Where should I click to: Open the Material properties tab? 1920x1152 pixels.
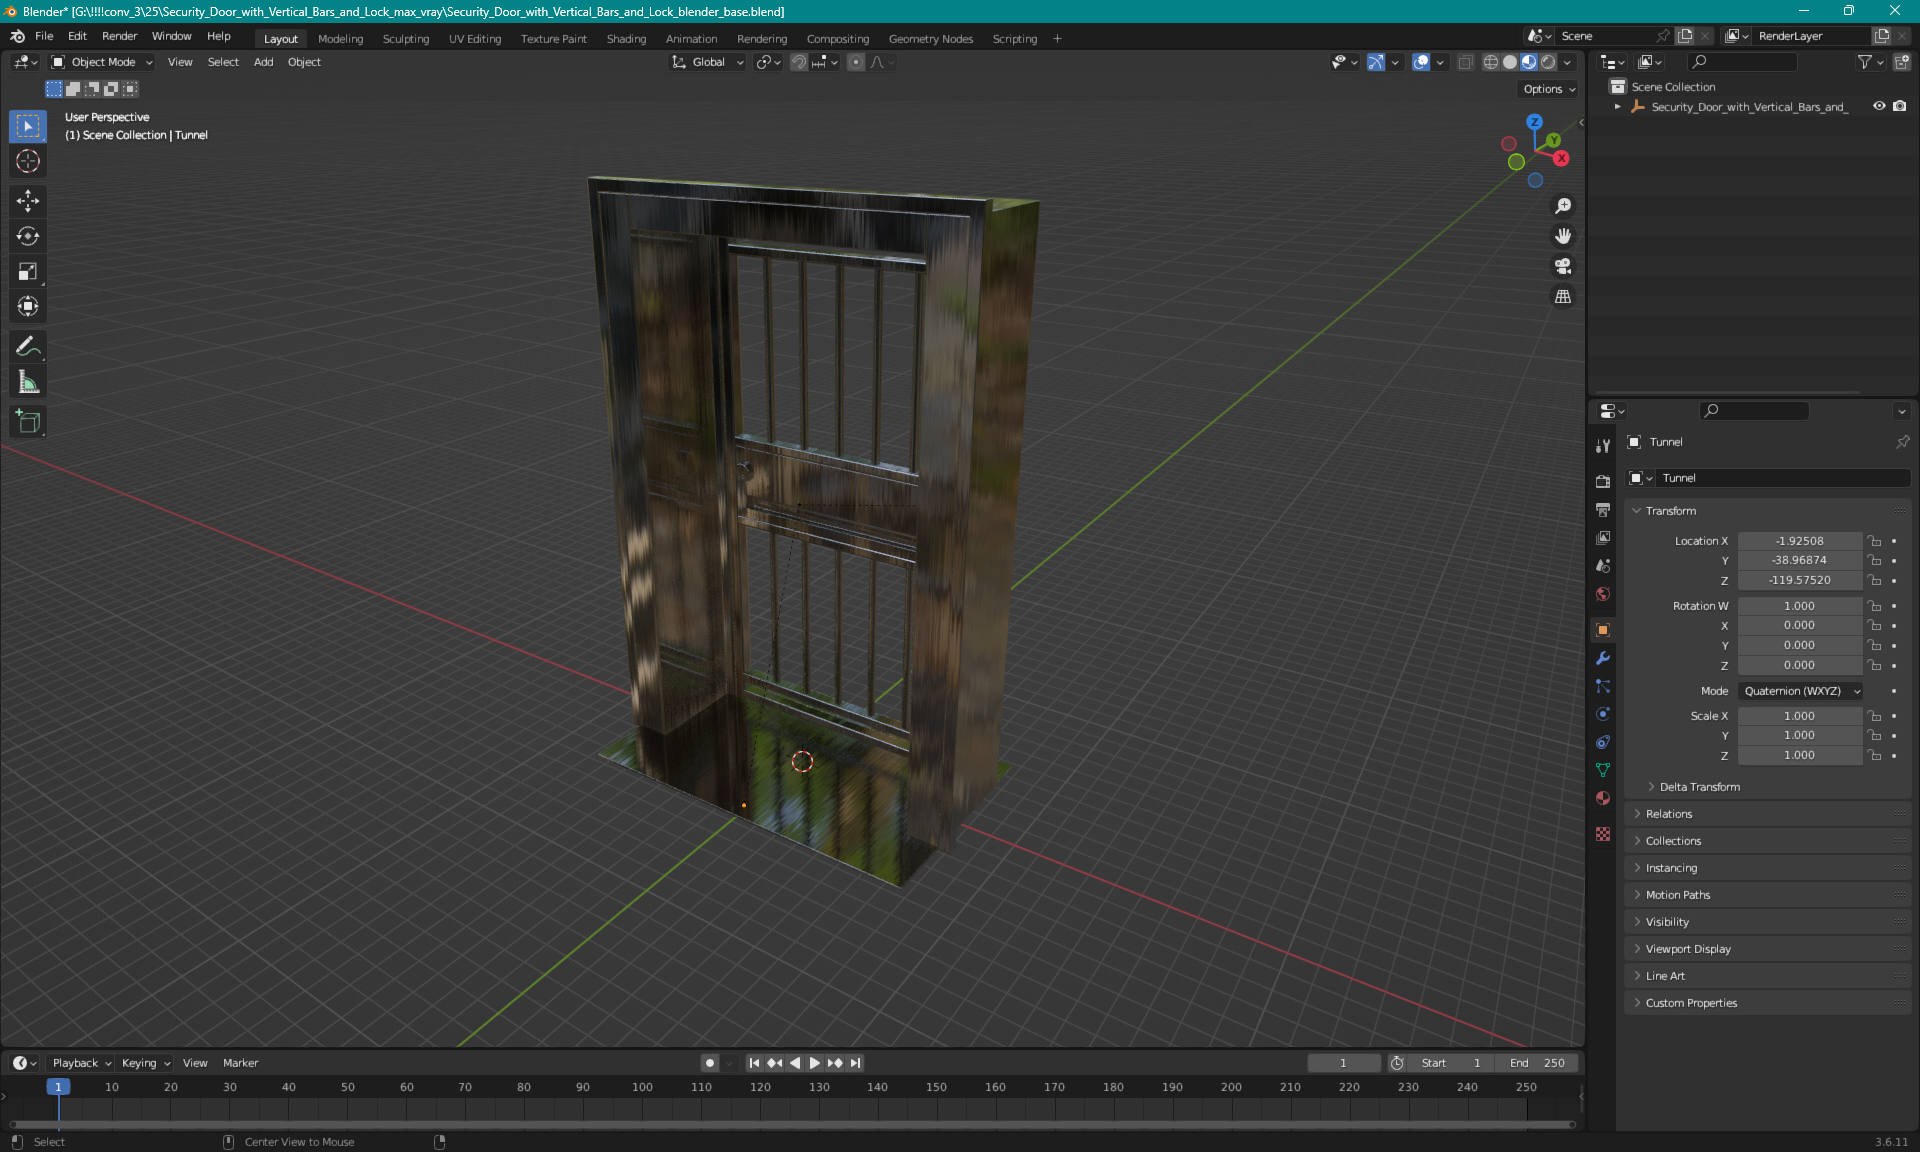pyautogui.click(x=1603, y=798)
